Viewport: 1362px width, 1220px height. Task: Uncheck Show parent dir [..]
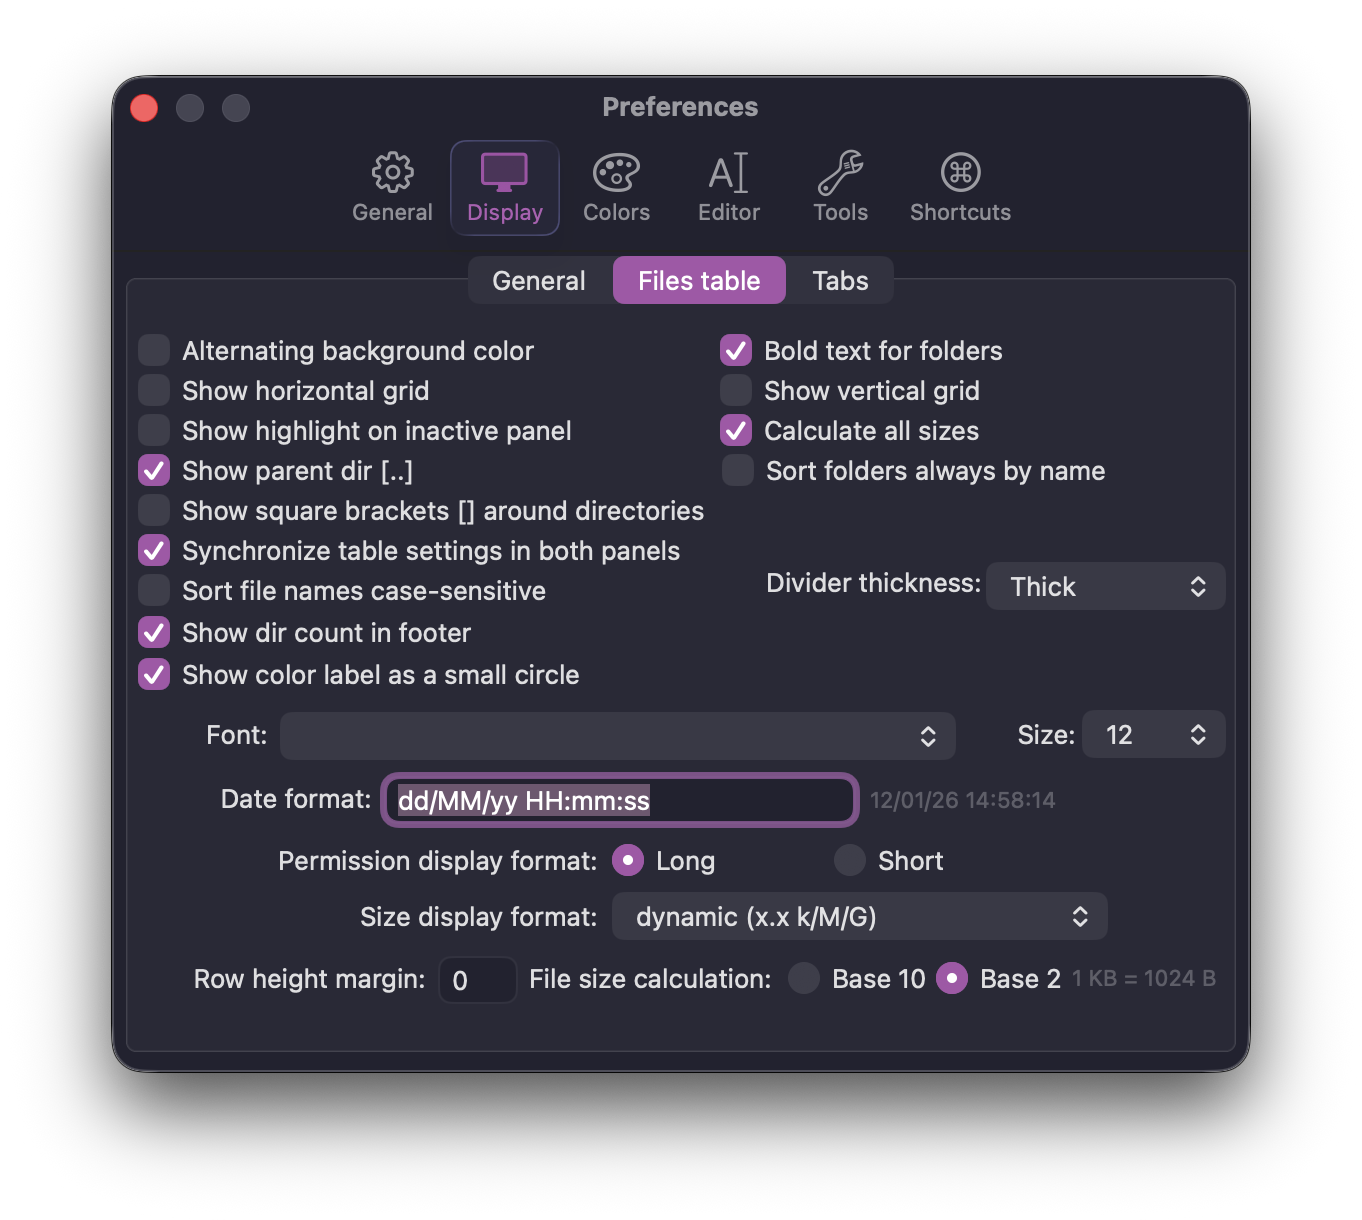[153, 470]
